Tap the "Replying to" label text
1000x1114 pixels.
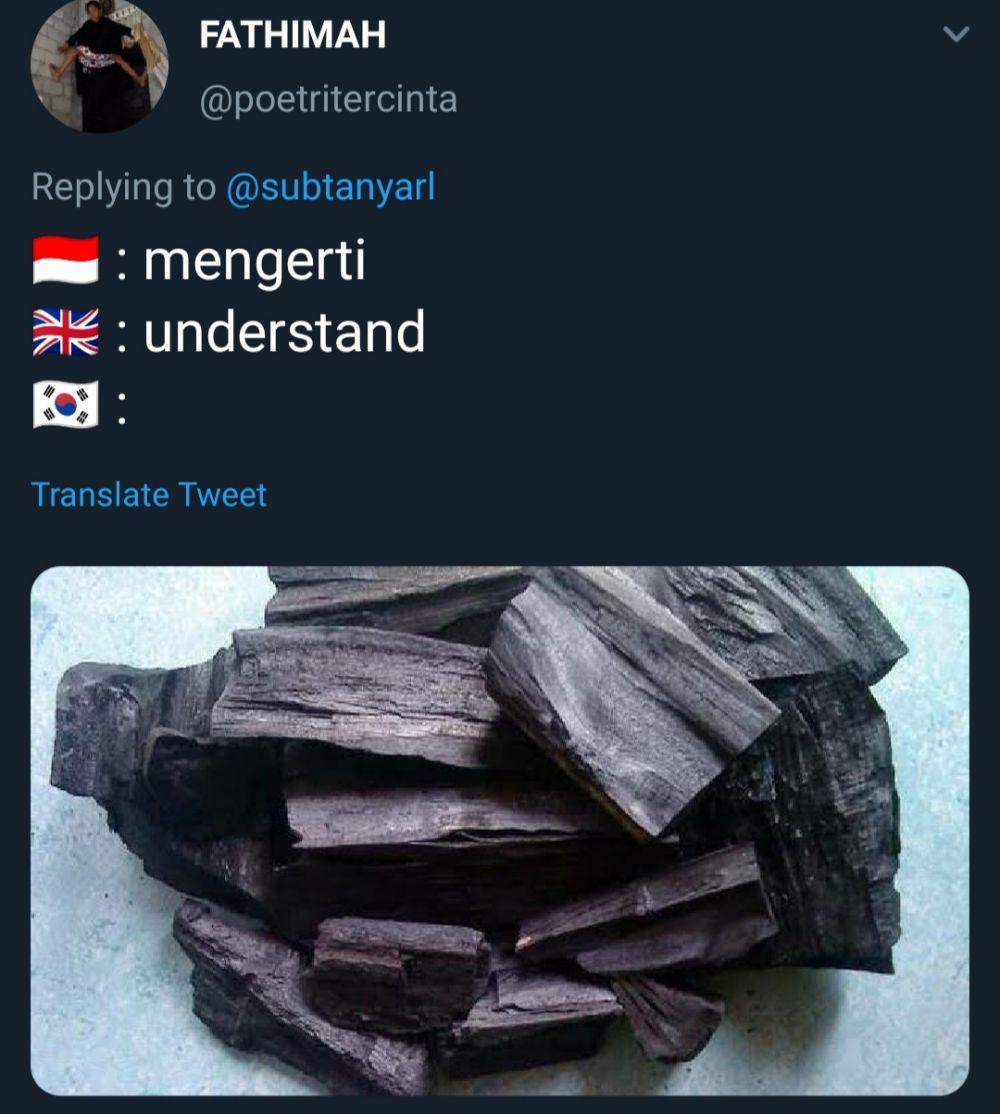pyautogui.click(x=123, y=188)
